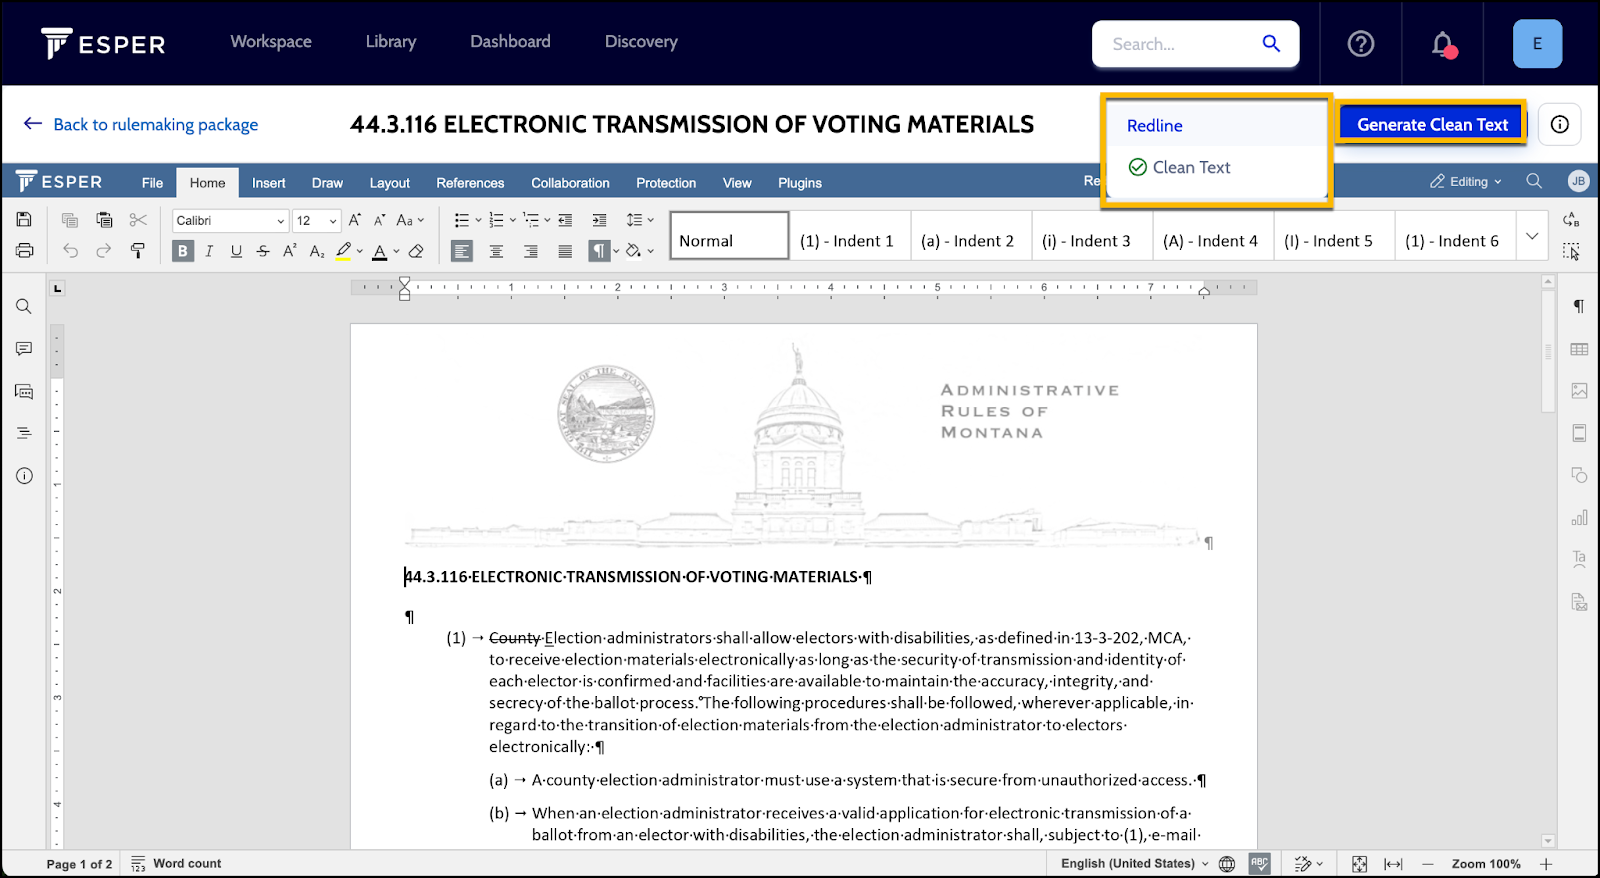The image size is (1600, 878).
Task: Open notifications bell
Action: click(1442, 44)
